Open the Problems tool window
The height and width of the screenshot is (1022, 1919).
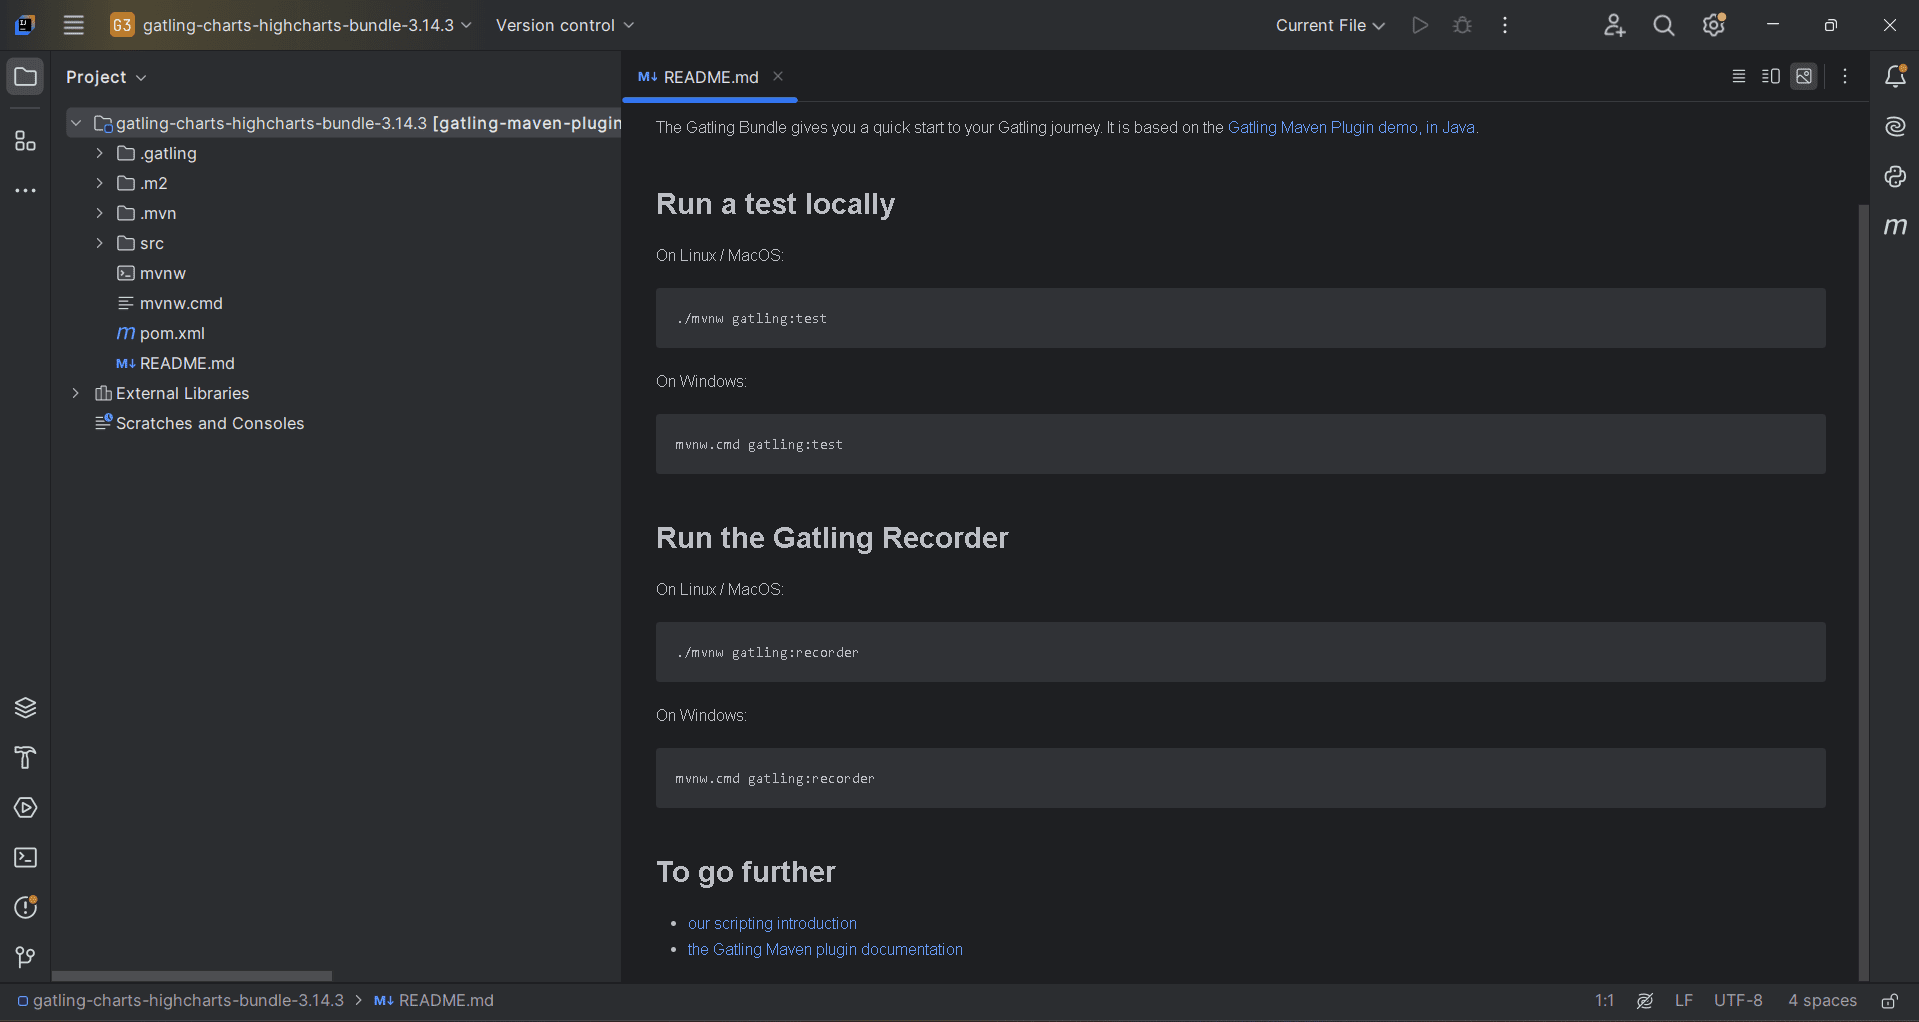point(25,907)
